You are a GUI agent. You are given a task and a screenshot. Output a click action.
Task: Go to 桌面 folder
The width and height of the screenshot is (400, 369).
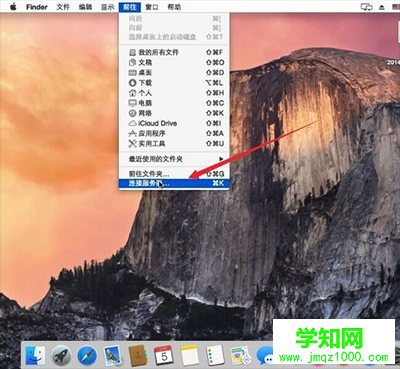click(174, 73)
